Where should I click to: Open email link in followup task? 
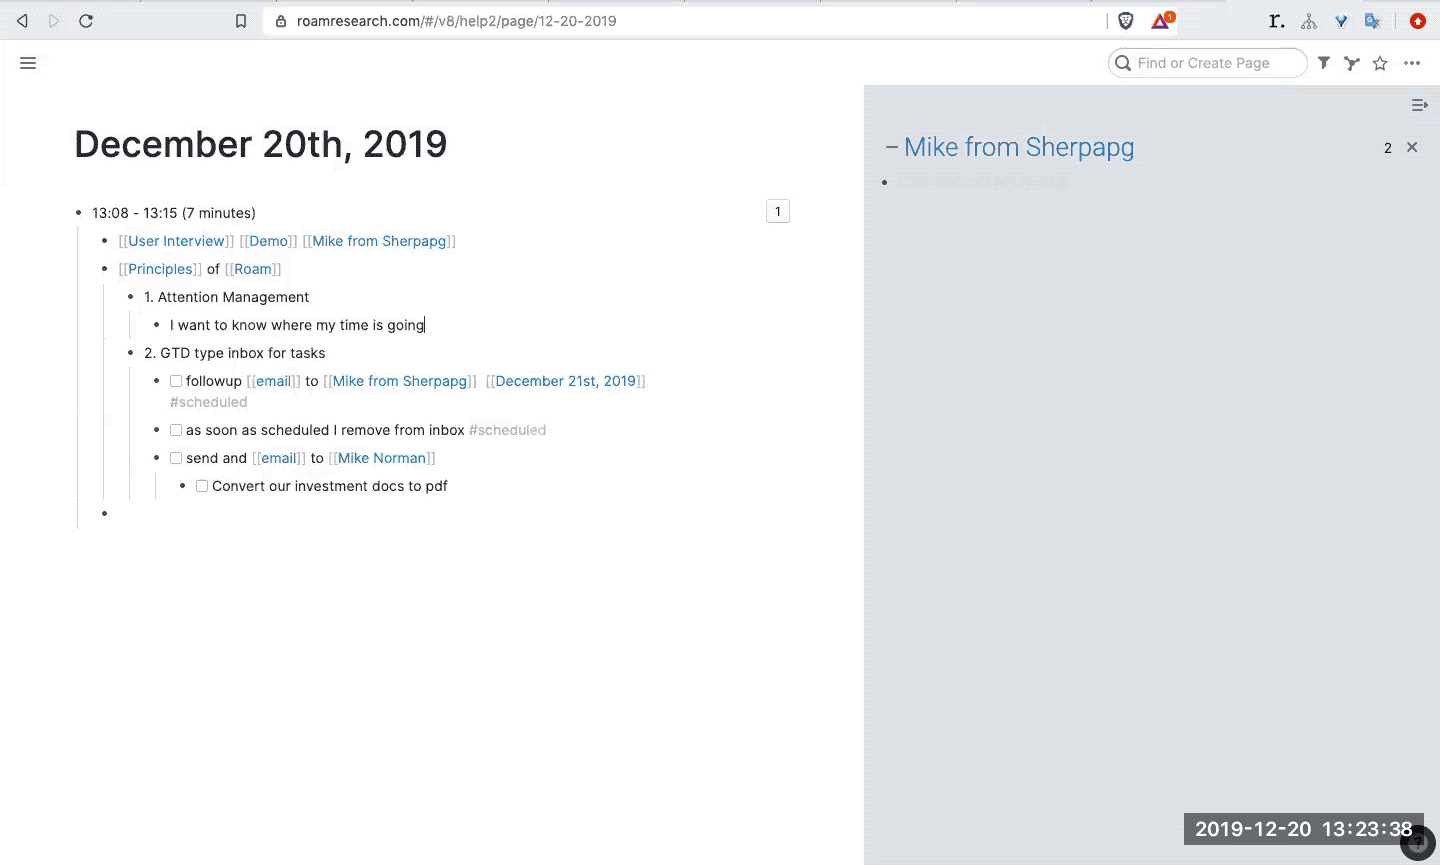(273, 381)
